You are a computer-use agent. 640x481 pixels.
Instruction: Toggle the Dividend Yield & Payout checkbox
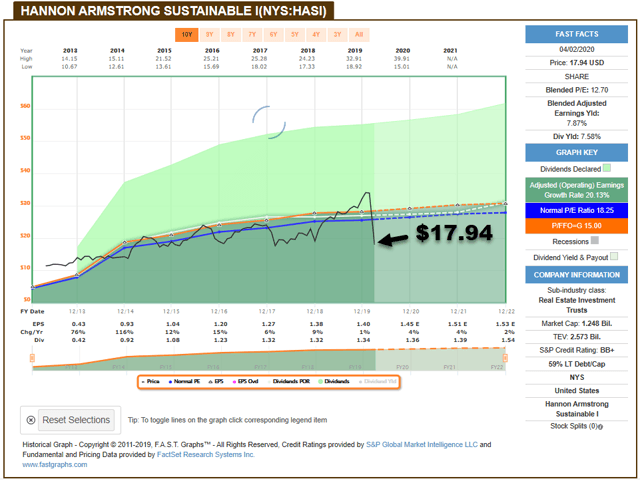click(x=614, y=256)
